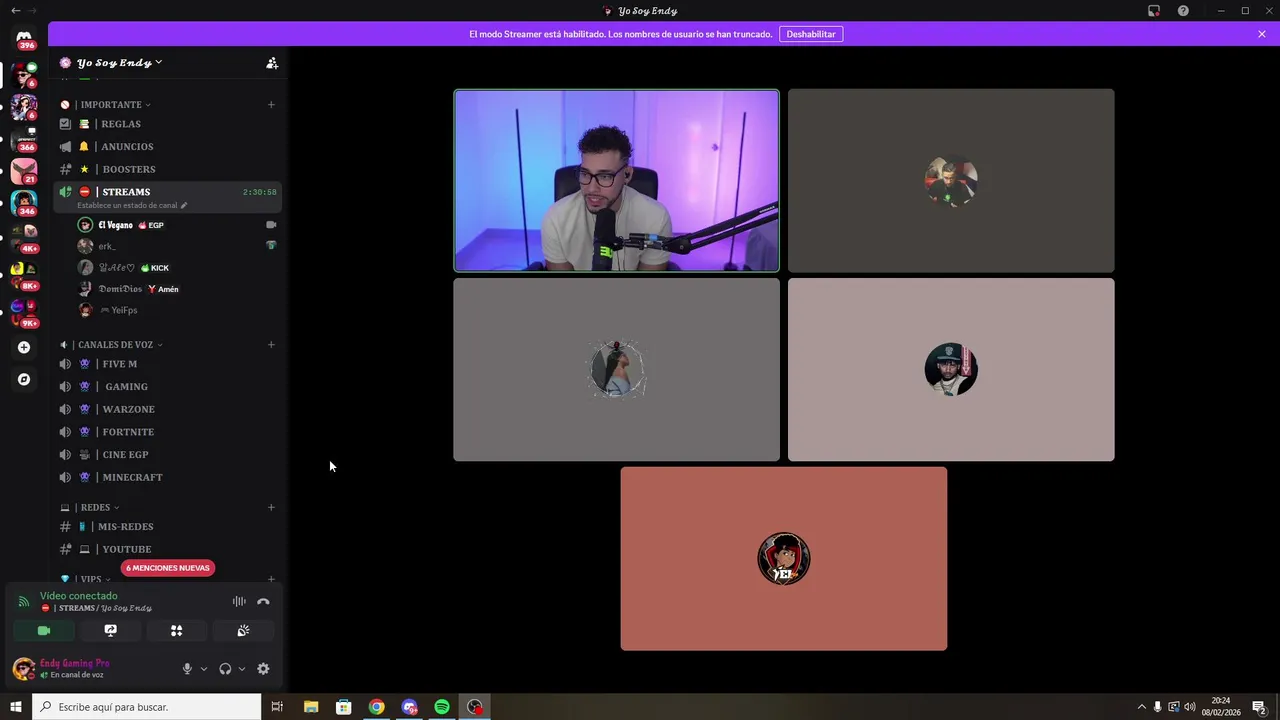
Task: Join the GAMING voice channel
Action: point(167,387)
